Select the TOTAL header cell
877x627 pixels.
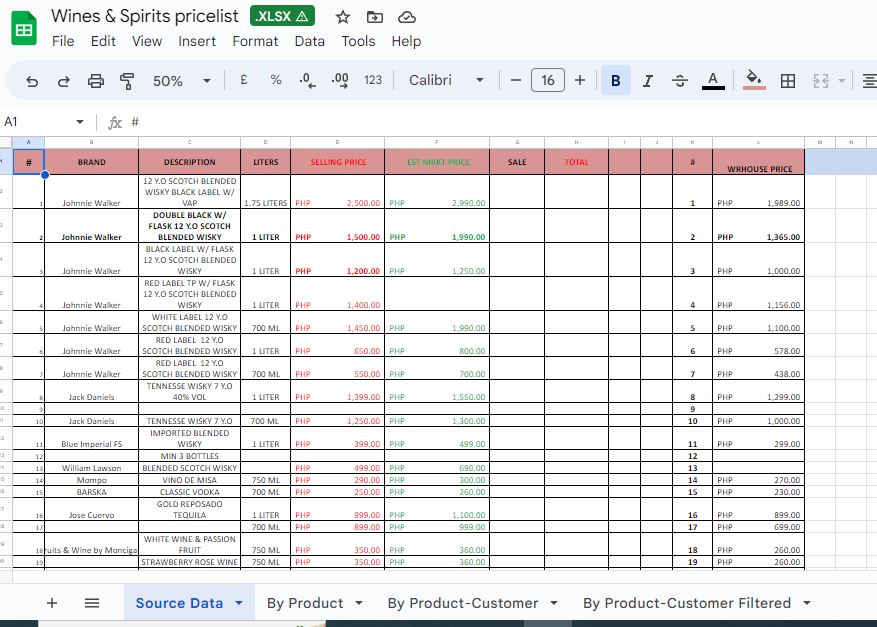(x=576, y=162)
